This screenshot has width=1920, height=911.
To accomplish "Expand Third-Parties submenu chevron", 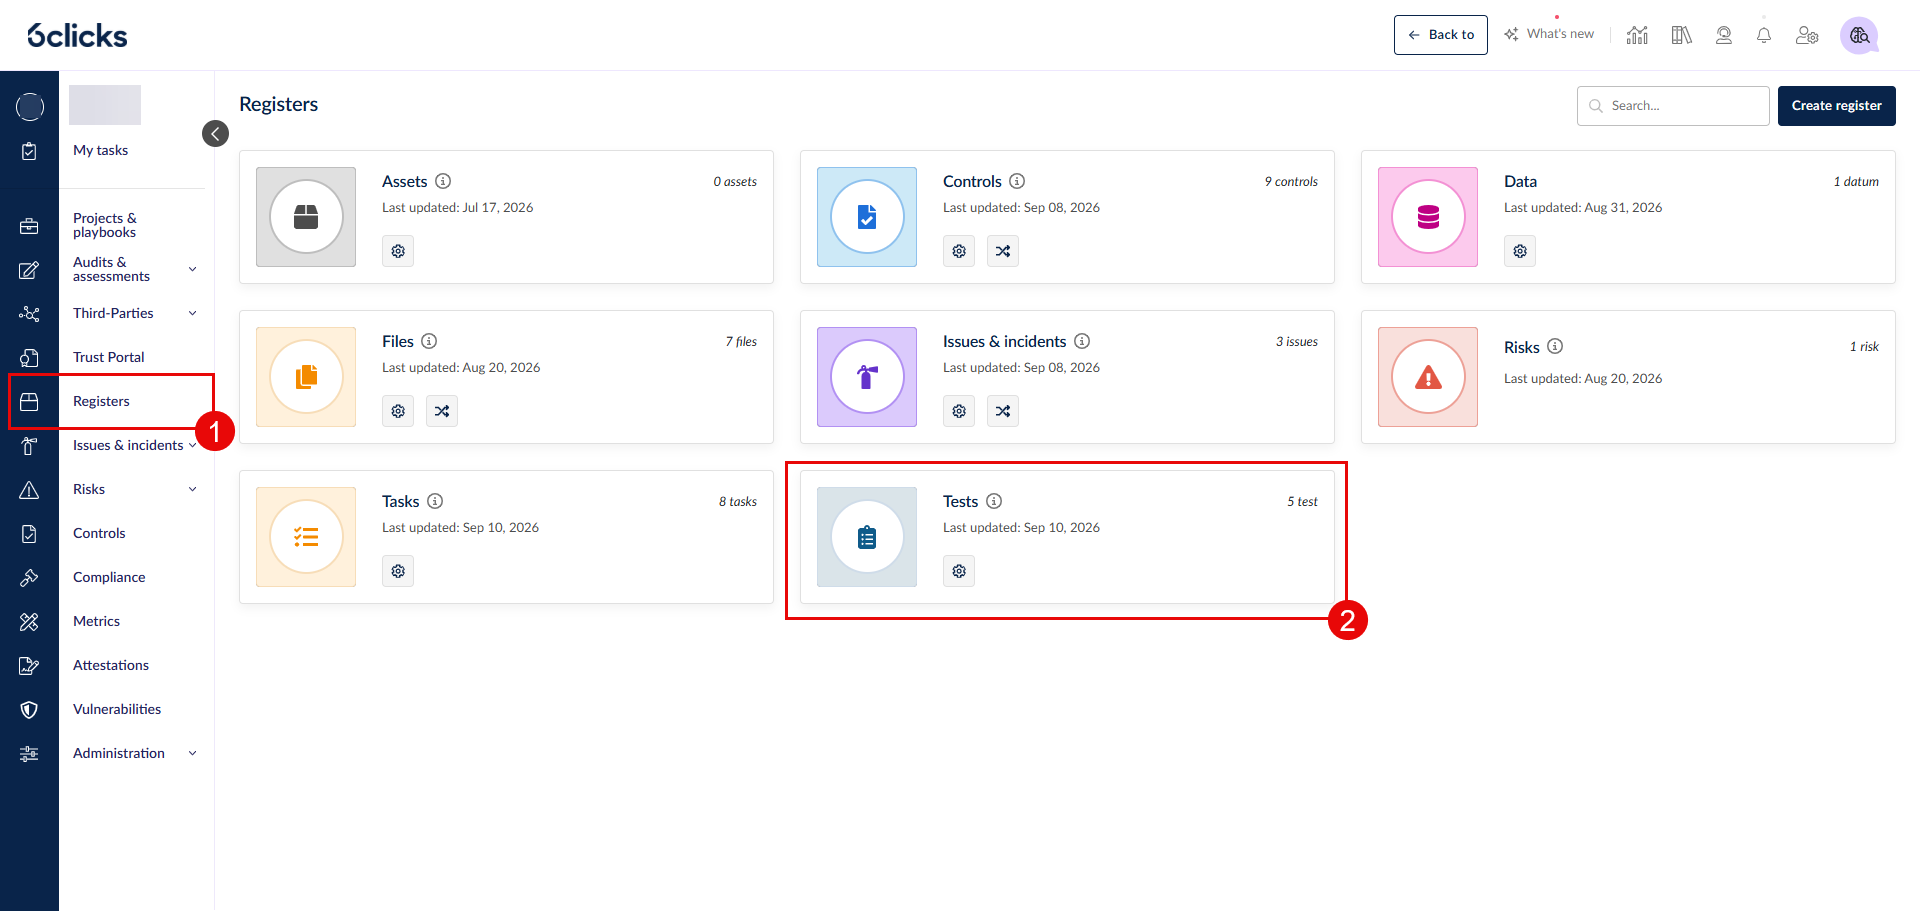I will [193, 313].
